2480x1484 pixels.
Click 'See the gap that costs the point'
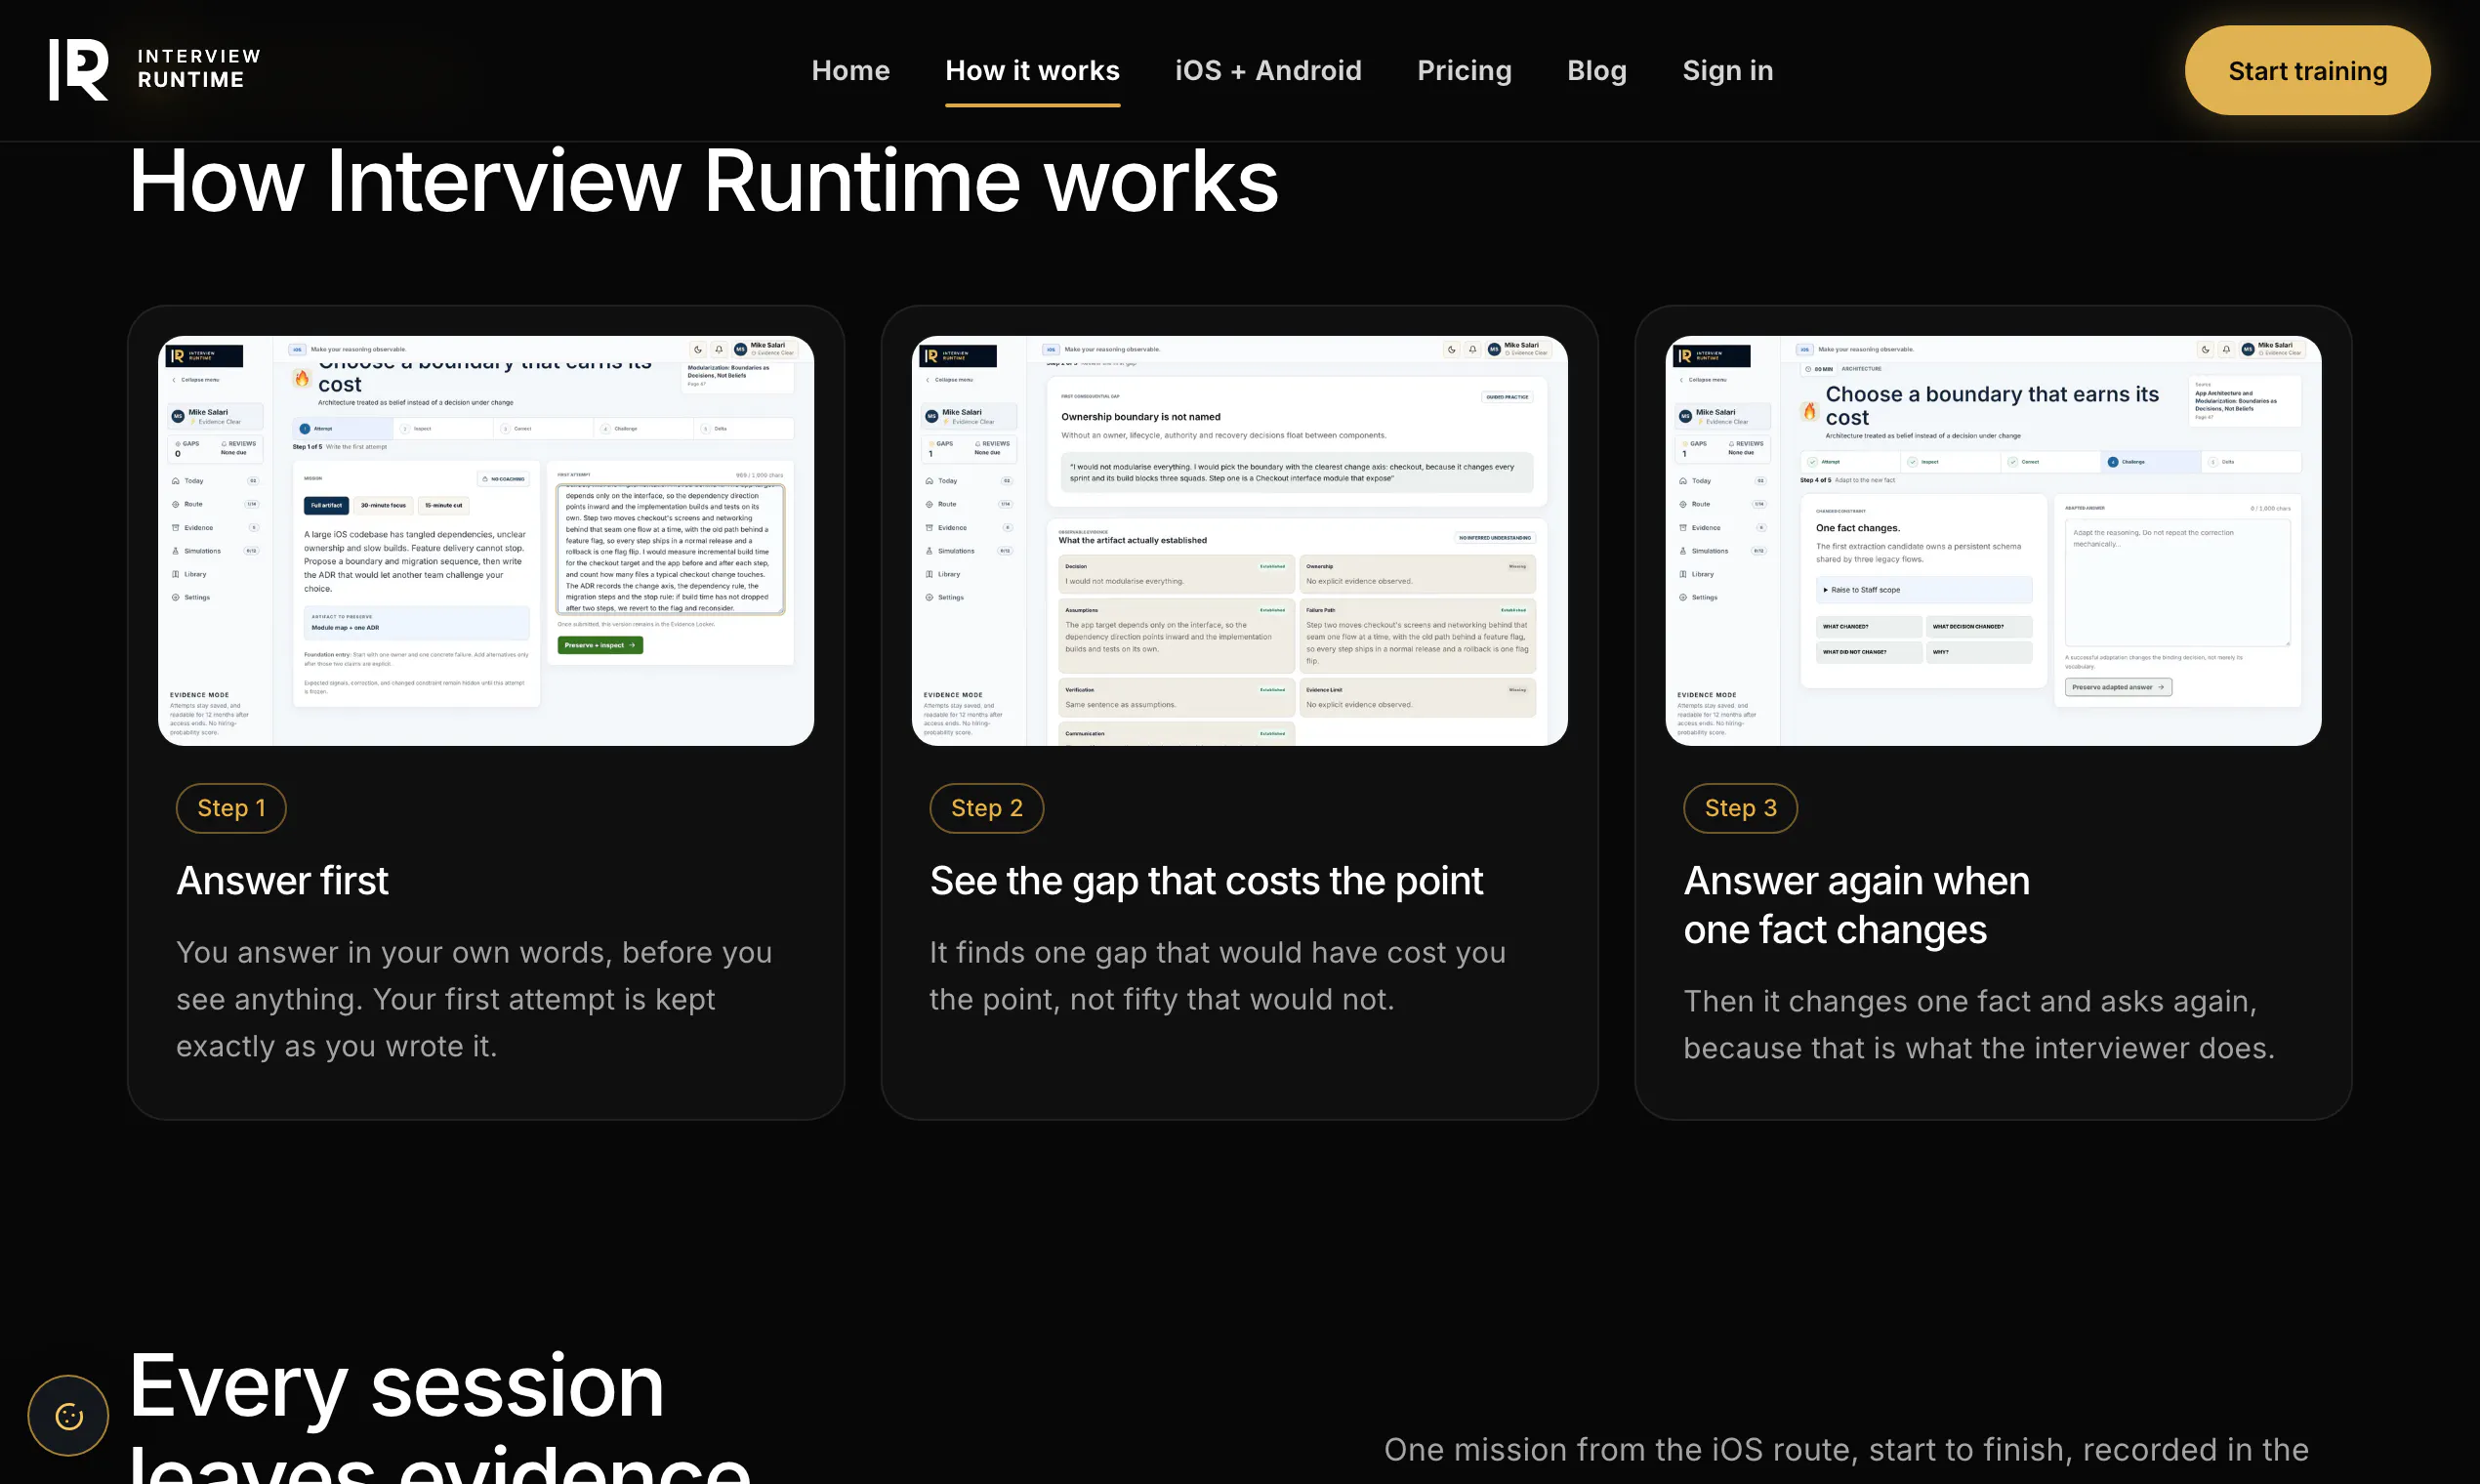click(1206, 881)
